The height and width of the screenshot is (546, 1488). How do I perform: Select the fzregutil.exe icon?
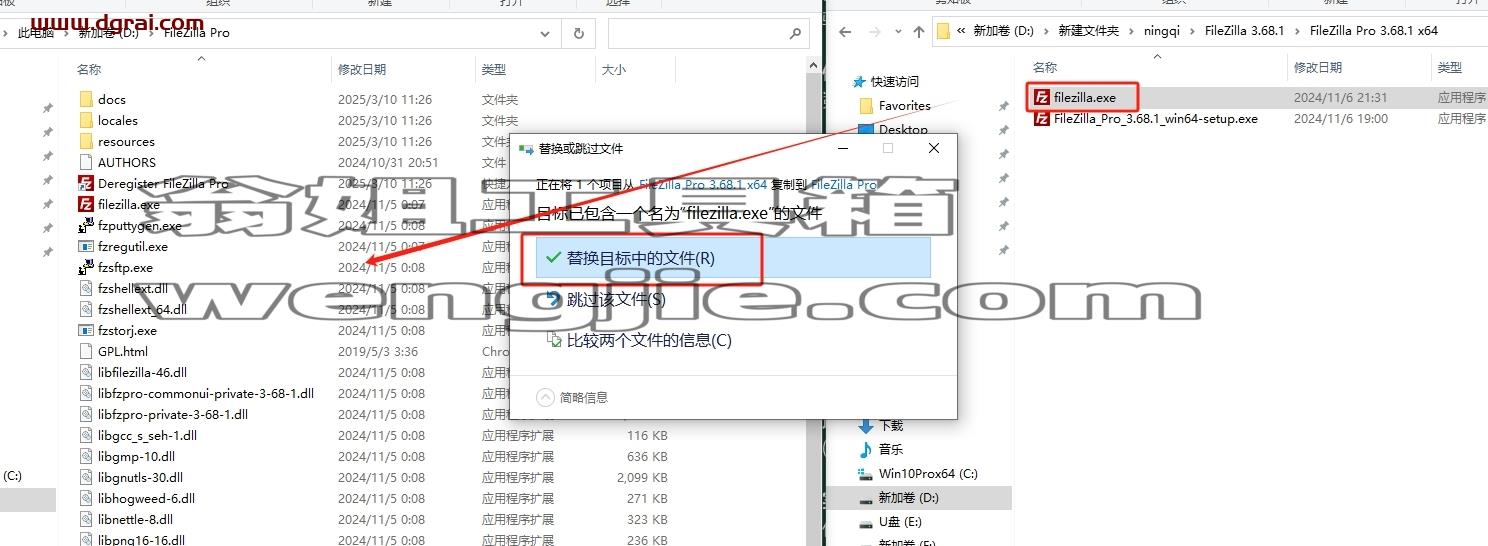86,246
